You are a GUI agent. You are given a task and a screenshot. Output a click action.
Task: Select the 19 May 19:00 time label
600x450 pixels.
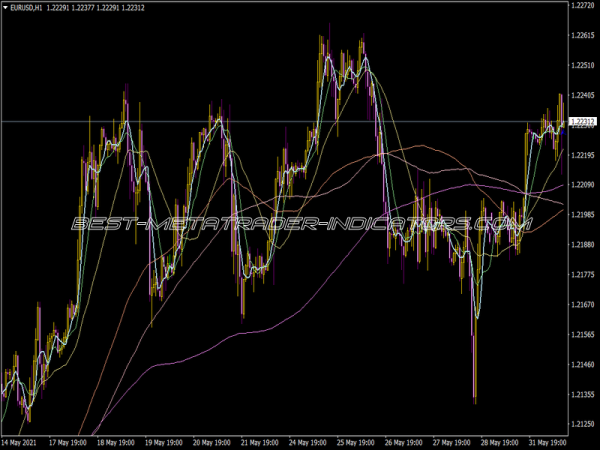pos(163,443)
